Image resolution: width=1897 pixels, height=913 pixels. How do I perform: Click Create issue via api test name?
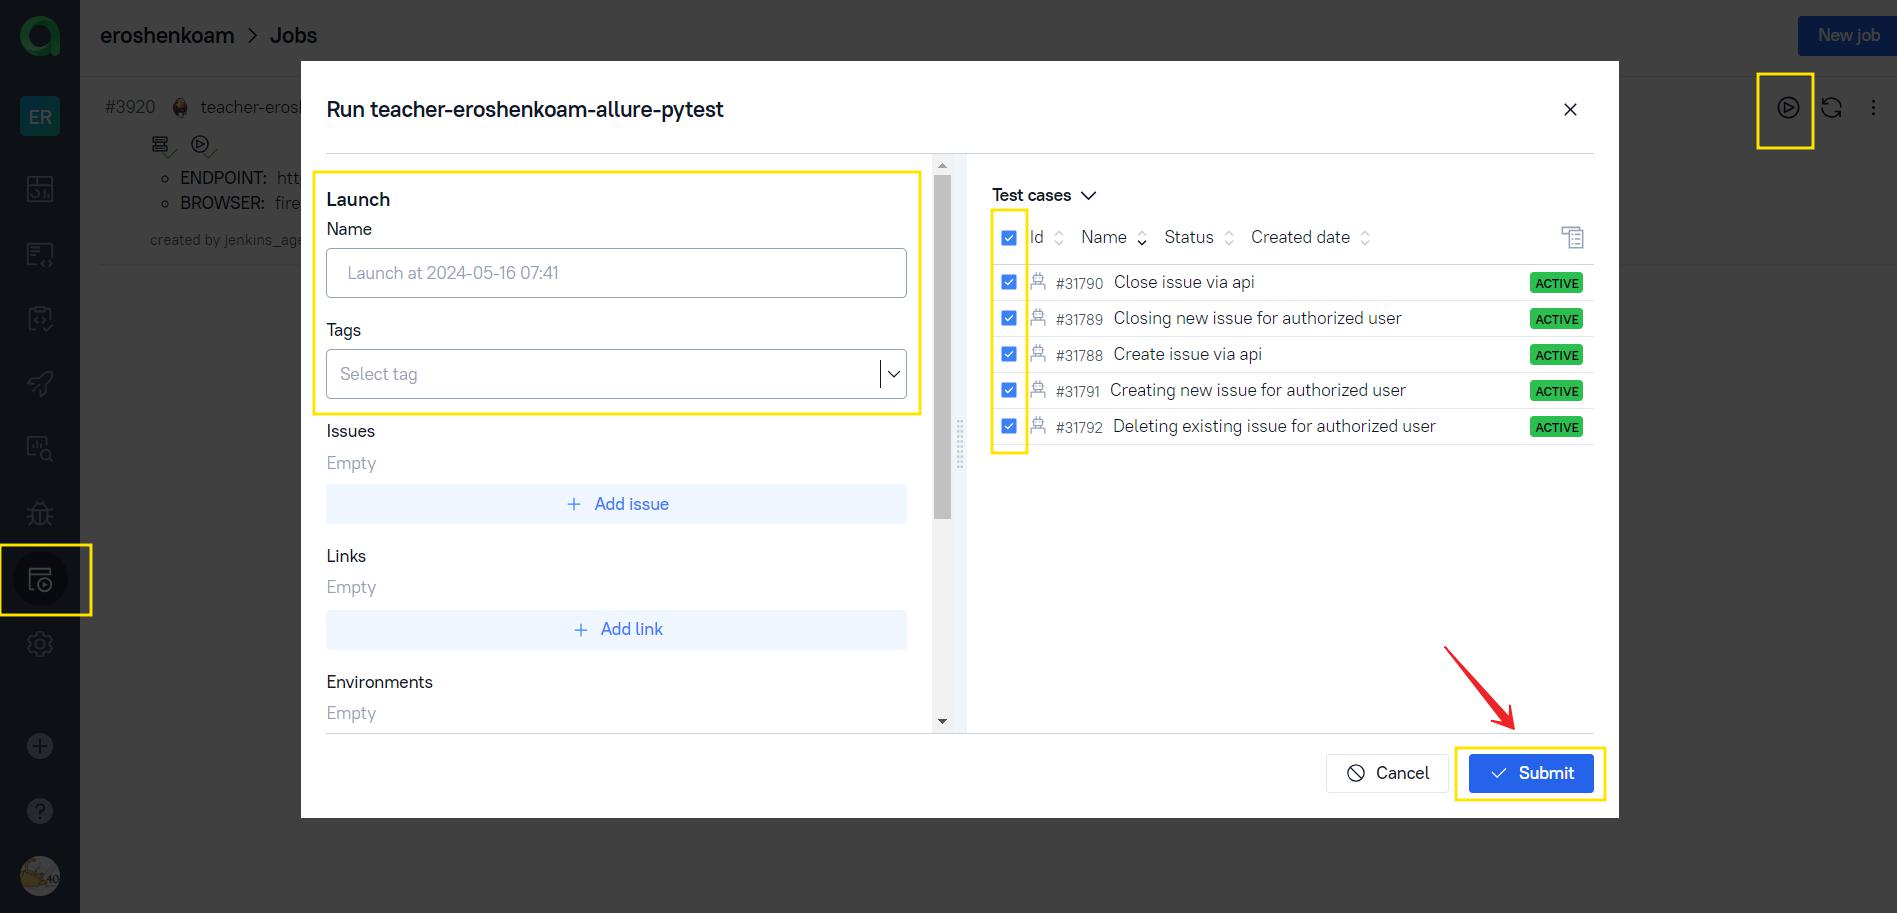(x=1187, y=354)
